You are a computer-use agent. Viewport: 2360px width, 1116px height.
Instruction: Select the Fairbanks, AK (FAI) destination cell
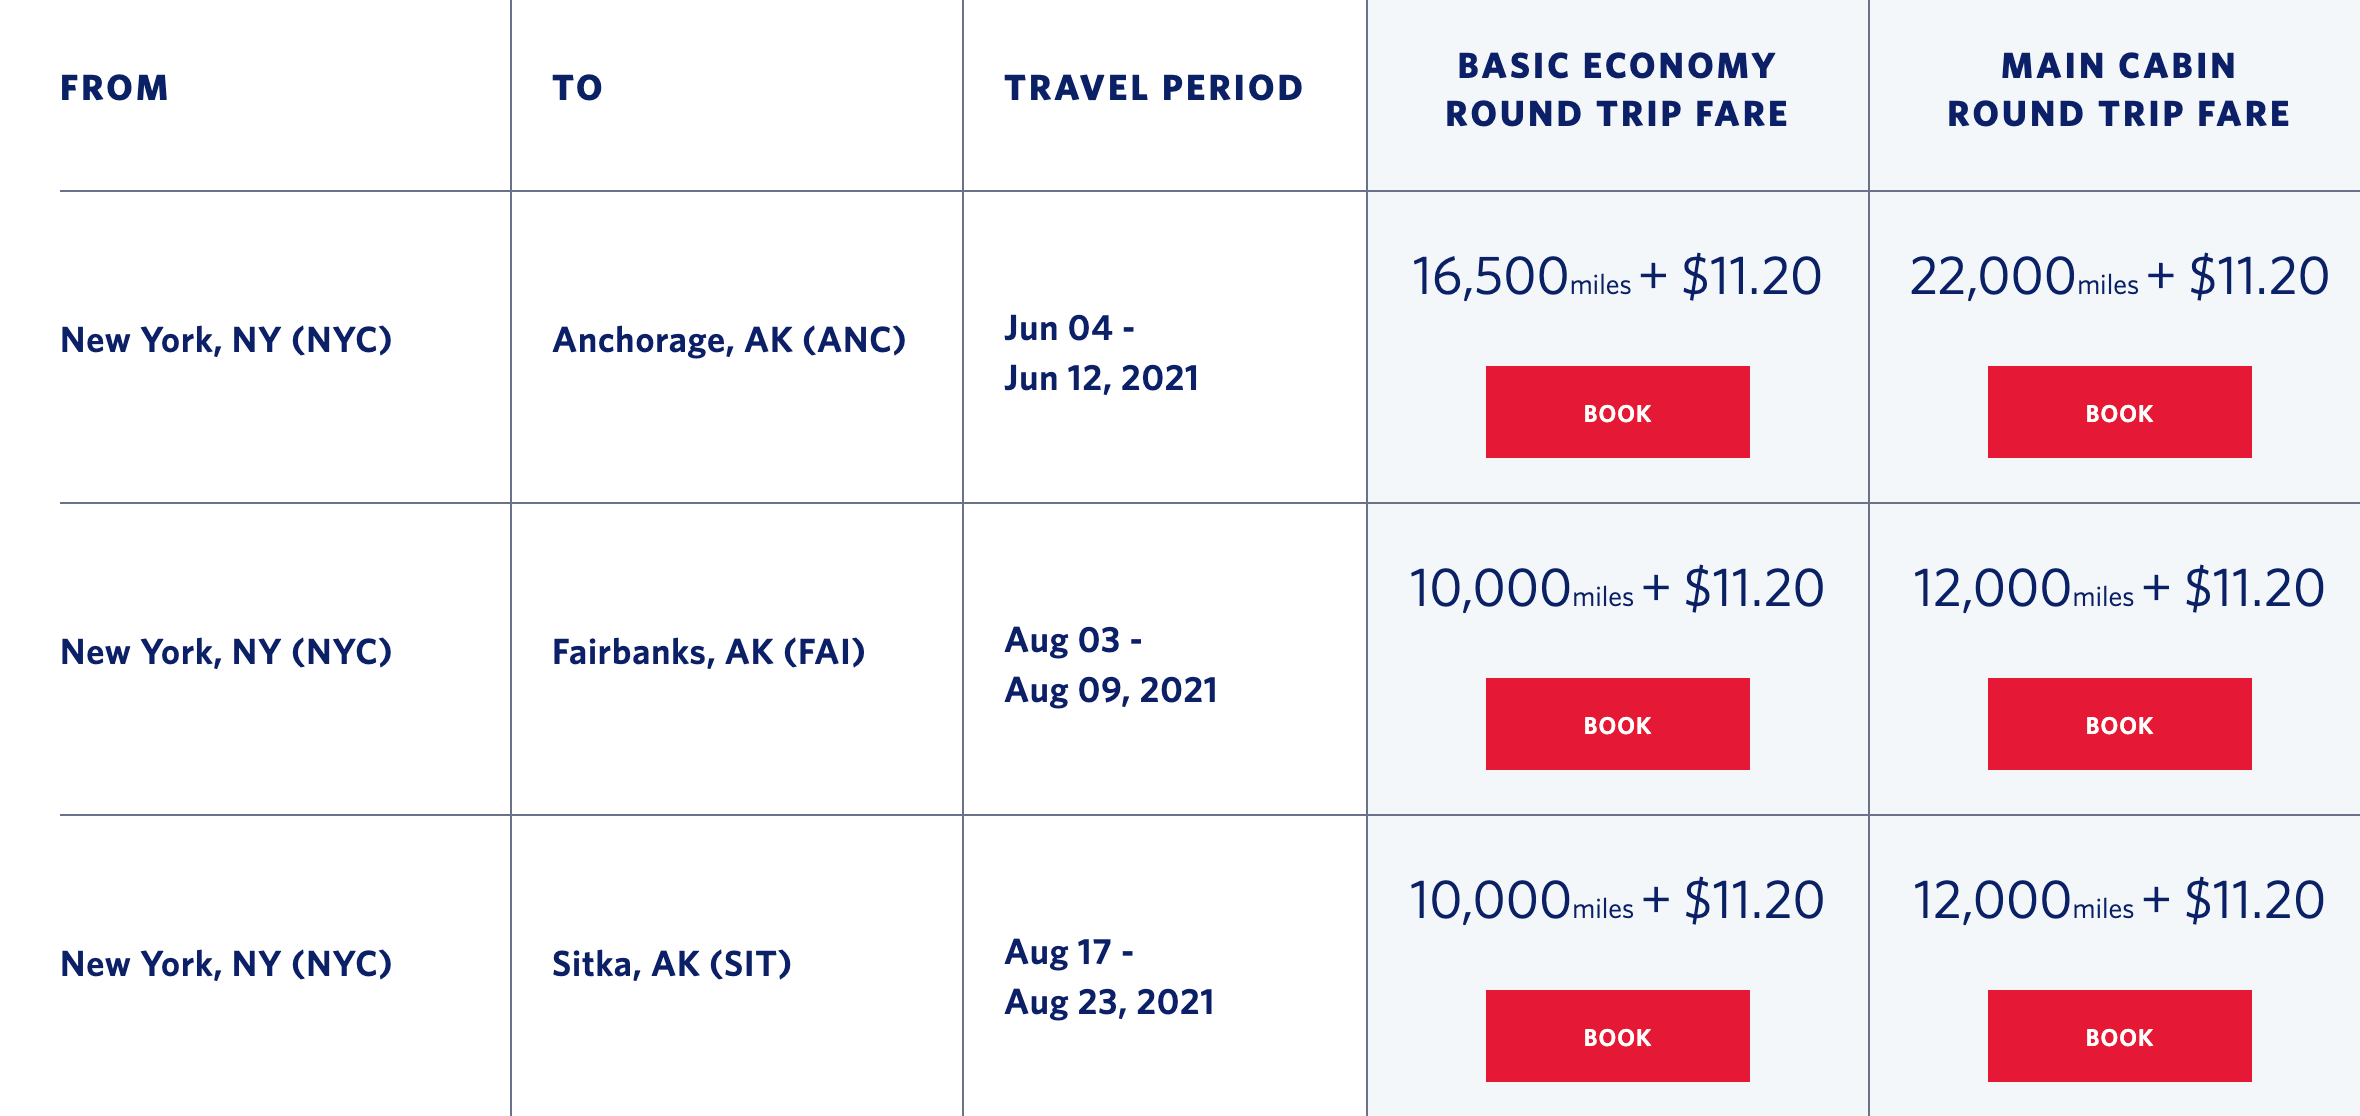[708, 652]
